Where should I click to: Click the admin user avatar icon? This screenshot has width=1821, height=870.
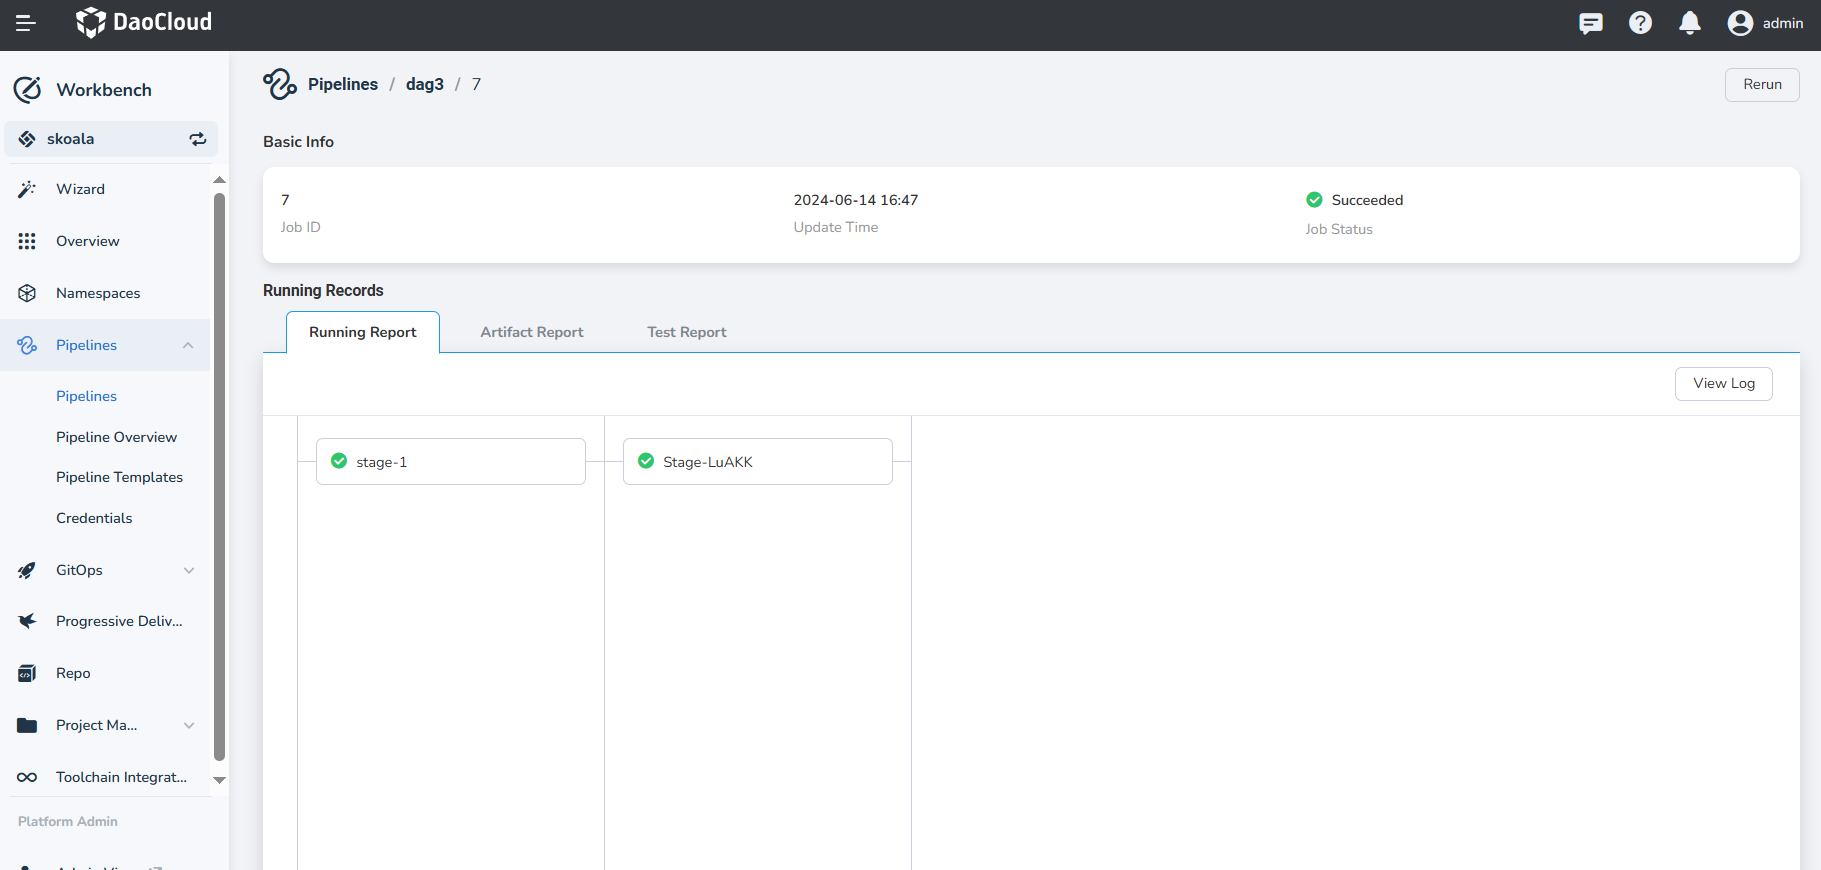(x=1740, y=23)
